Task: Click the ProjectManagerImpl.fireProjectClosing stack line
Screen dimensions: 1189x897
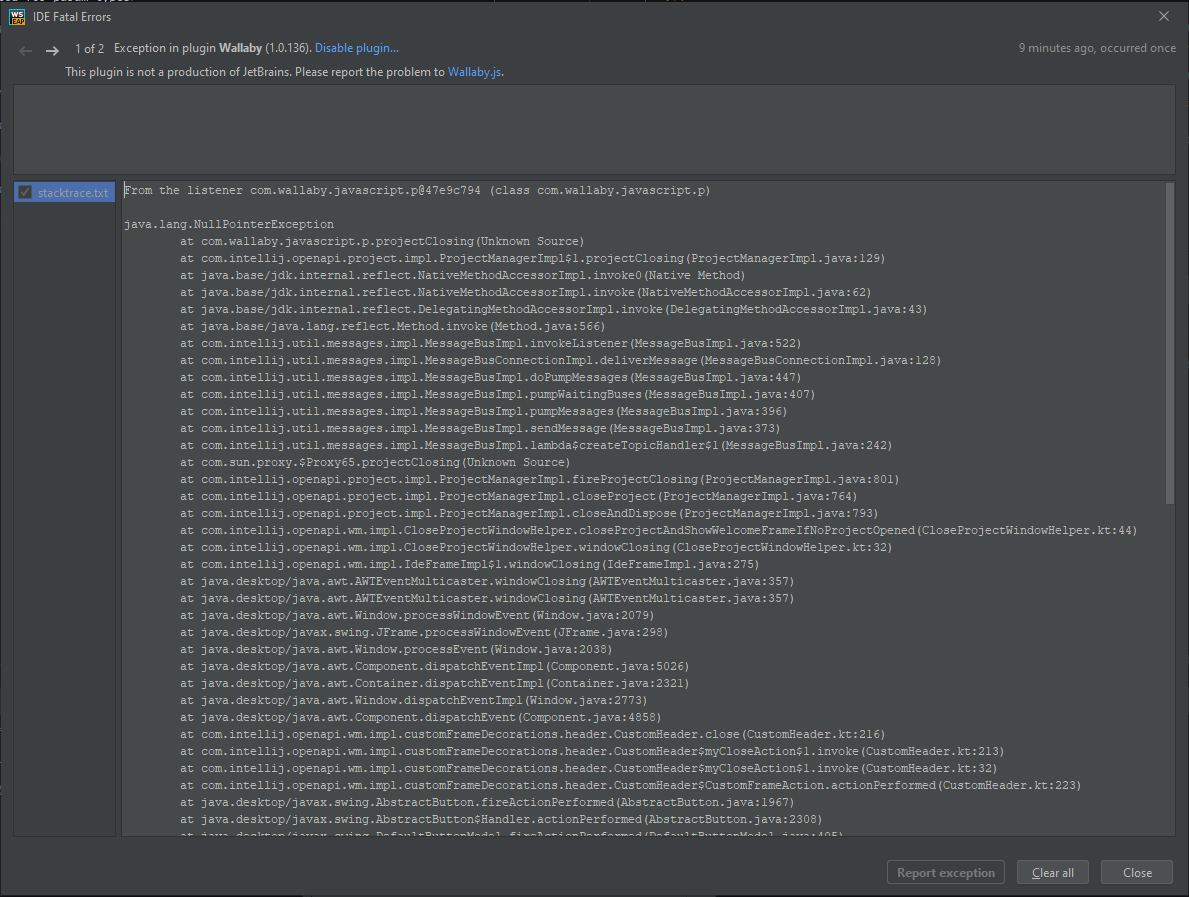Action: tap(540, 479)
